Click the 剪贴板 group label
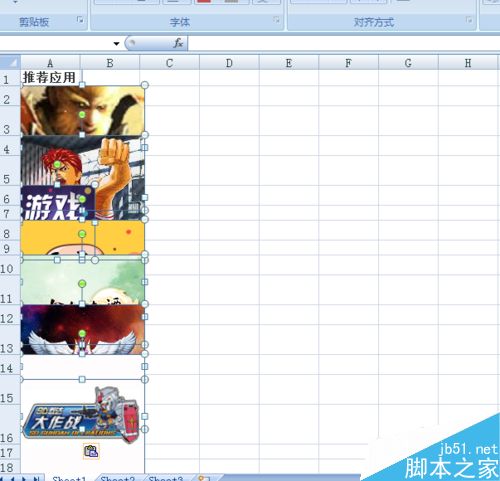 pos(34,22)
